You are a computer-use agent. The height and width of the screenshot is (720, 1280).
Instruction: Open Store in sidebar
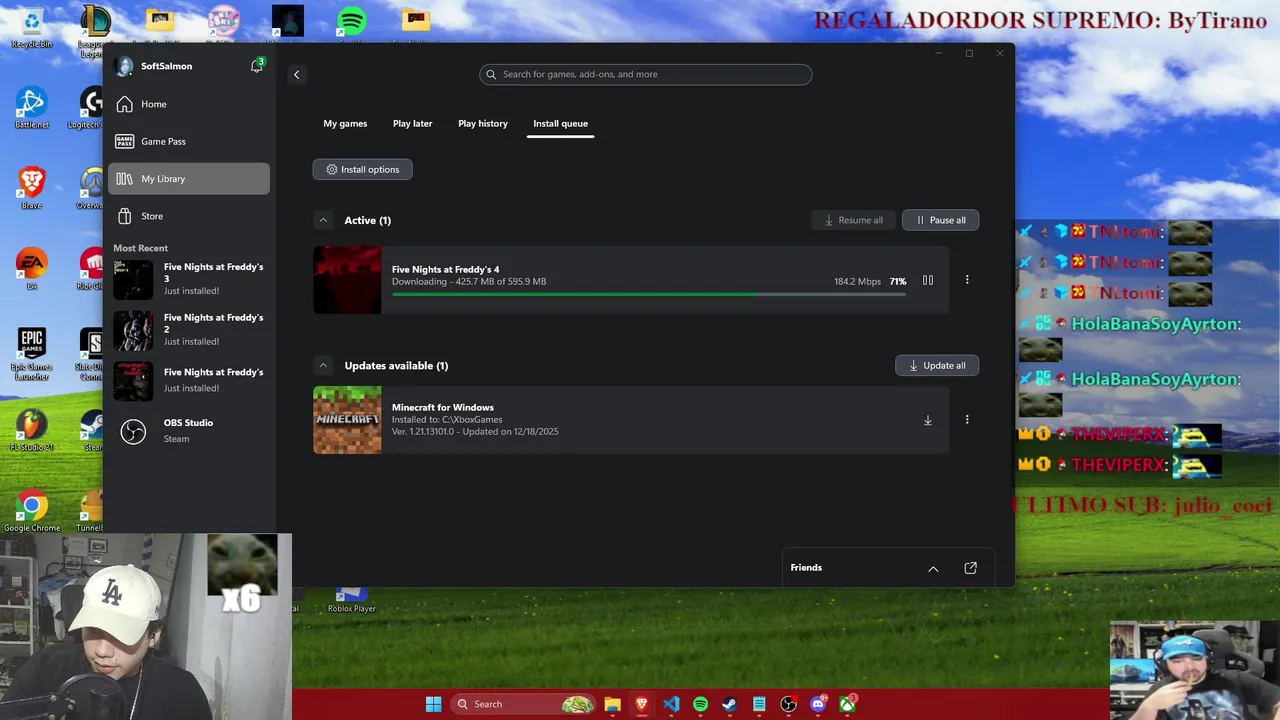point(189,216)
